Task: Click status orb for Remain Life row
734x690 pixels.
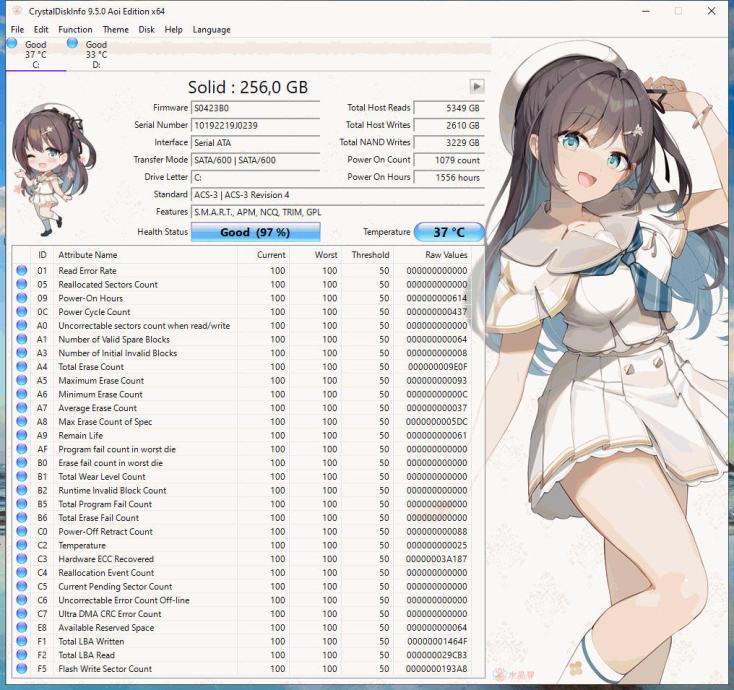Action: click(x=22, y=436)
